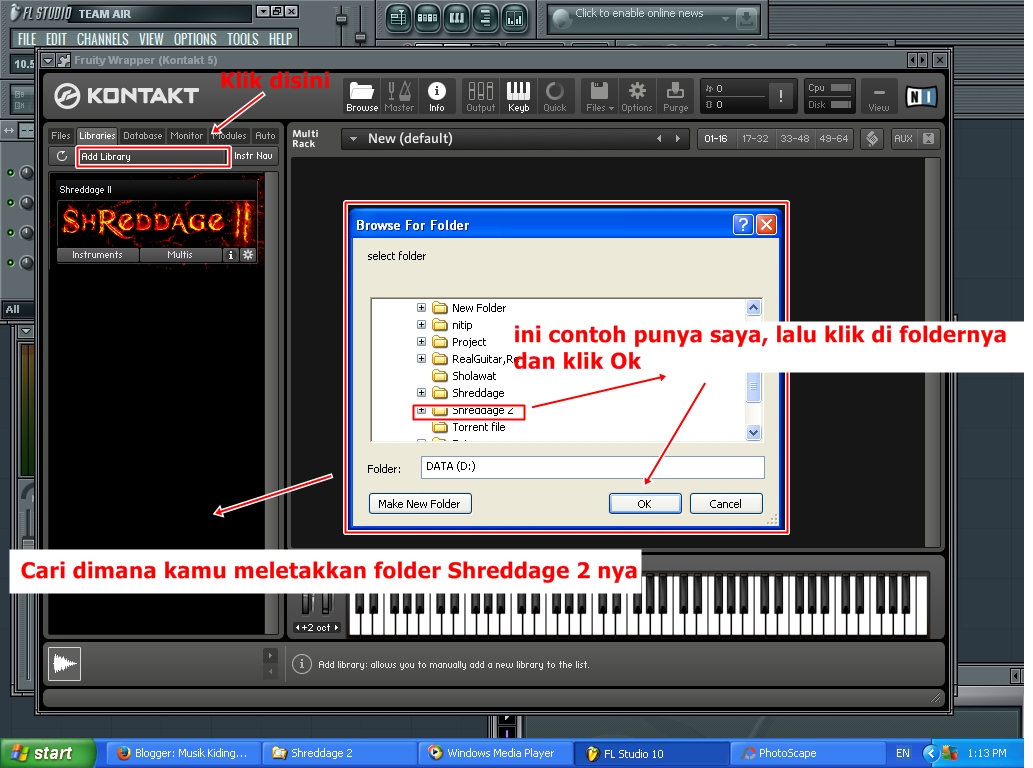Open Shreddage II Multis list

(x=180, y=255)
